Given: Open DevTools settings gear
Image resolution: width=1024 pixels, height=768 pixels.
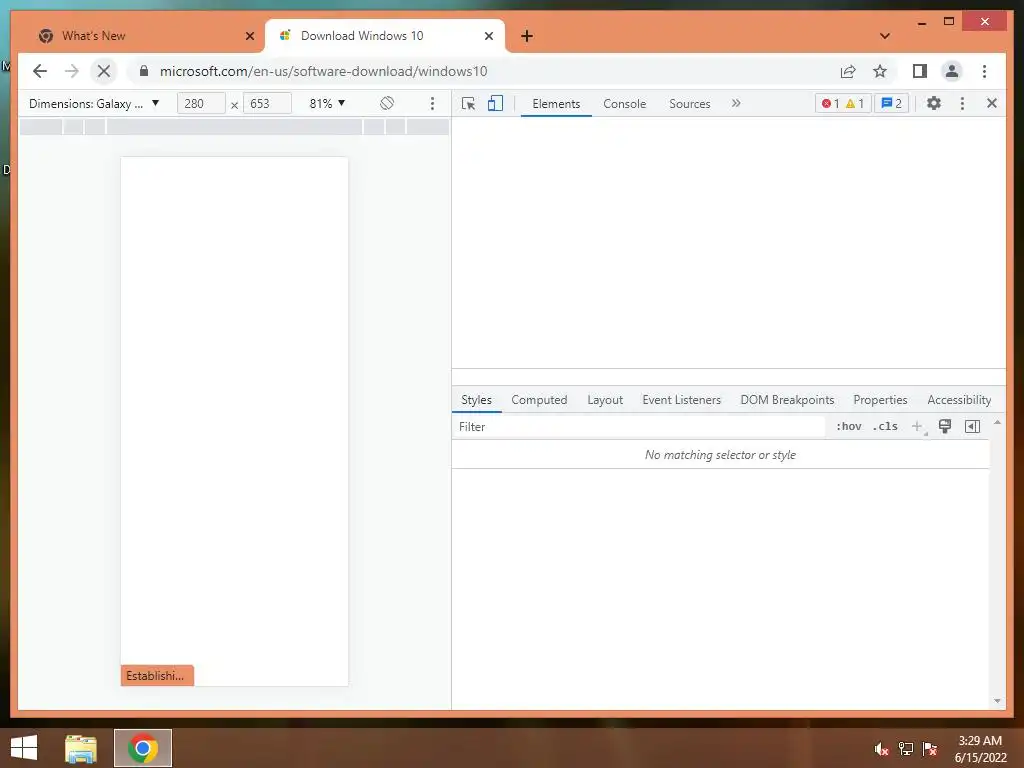Looking at the screenshot, I should [934, 103].
